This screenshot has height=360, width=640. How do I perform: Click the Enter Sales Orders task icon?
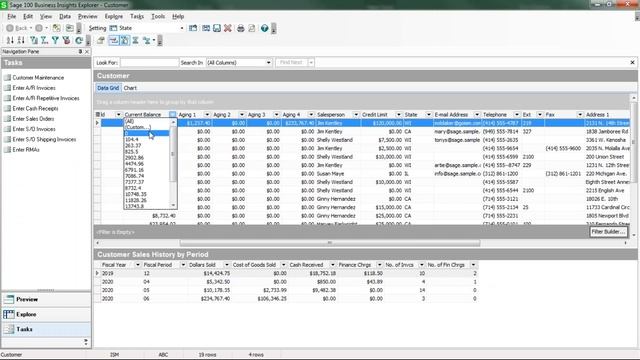coord(7,119)
